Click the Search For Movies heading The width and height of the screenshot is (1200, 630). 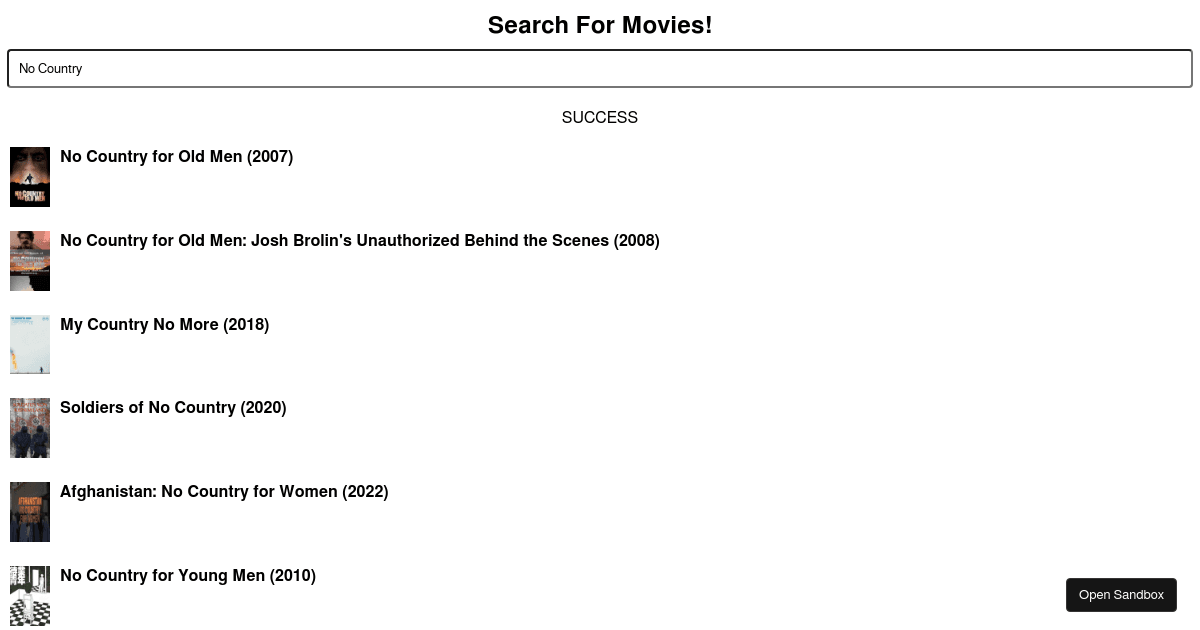tap(600, 25)
